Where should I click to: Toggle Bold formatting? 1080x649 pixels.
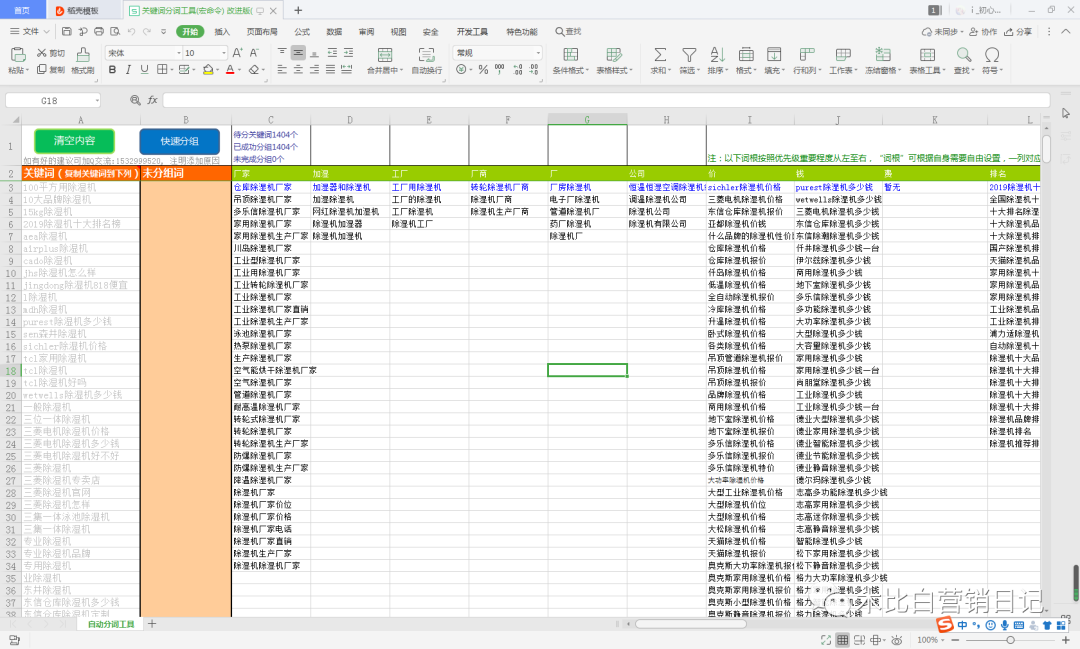112,70
